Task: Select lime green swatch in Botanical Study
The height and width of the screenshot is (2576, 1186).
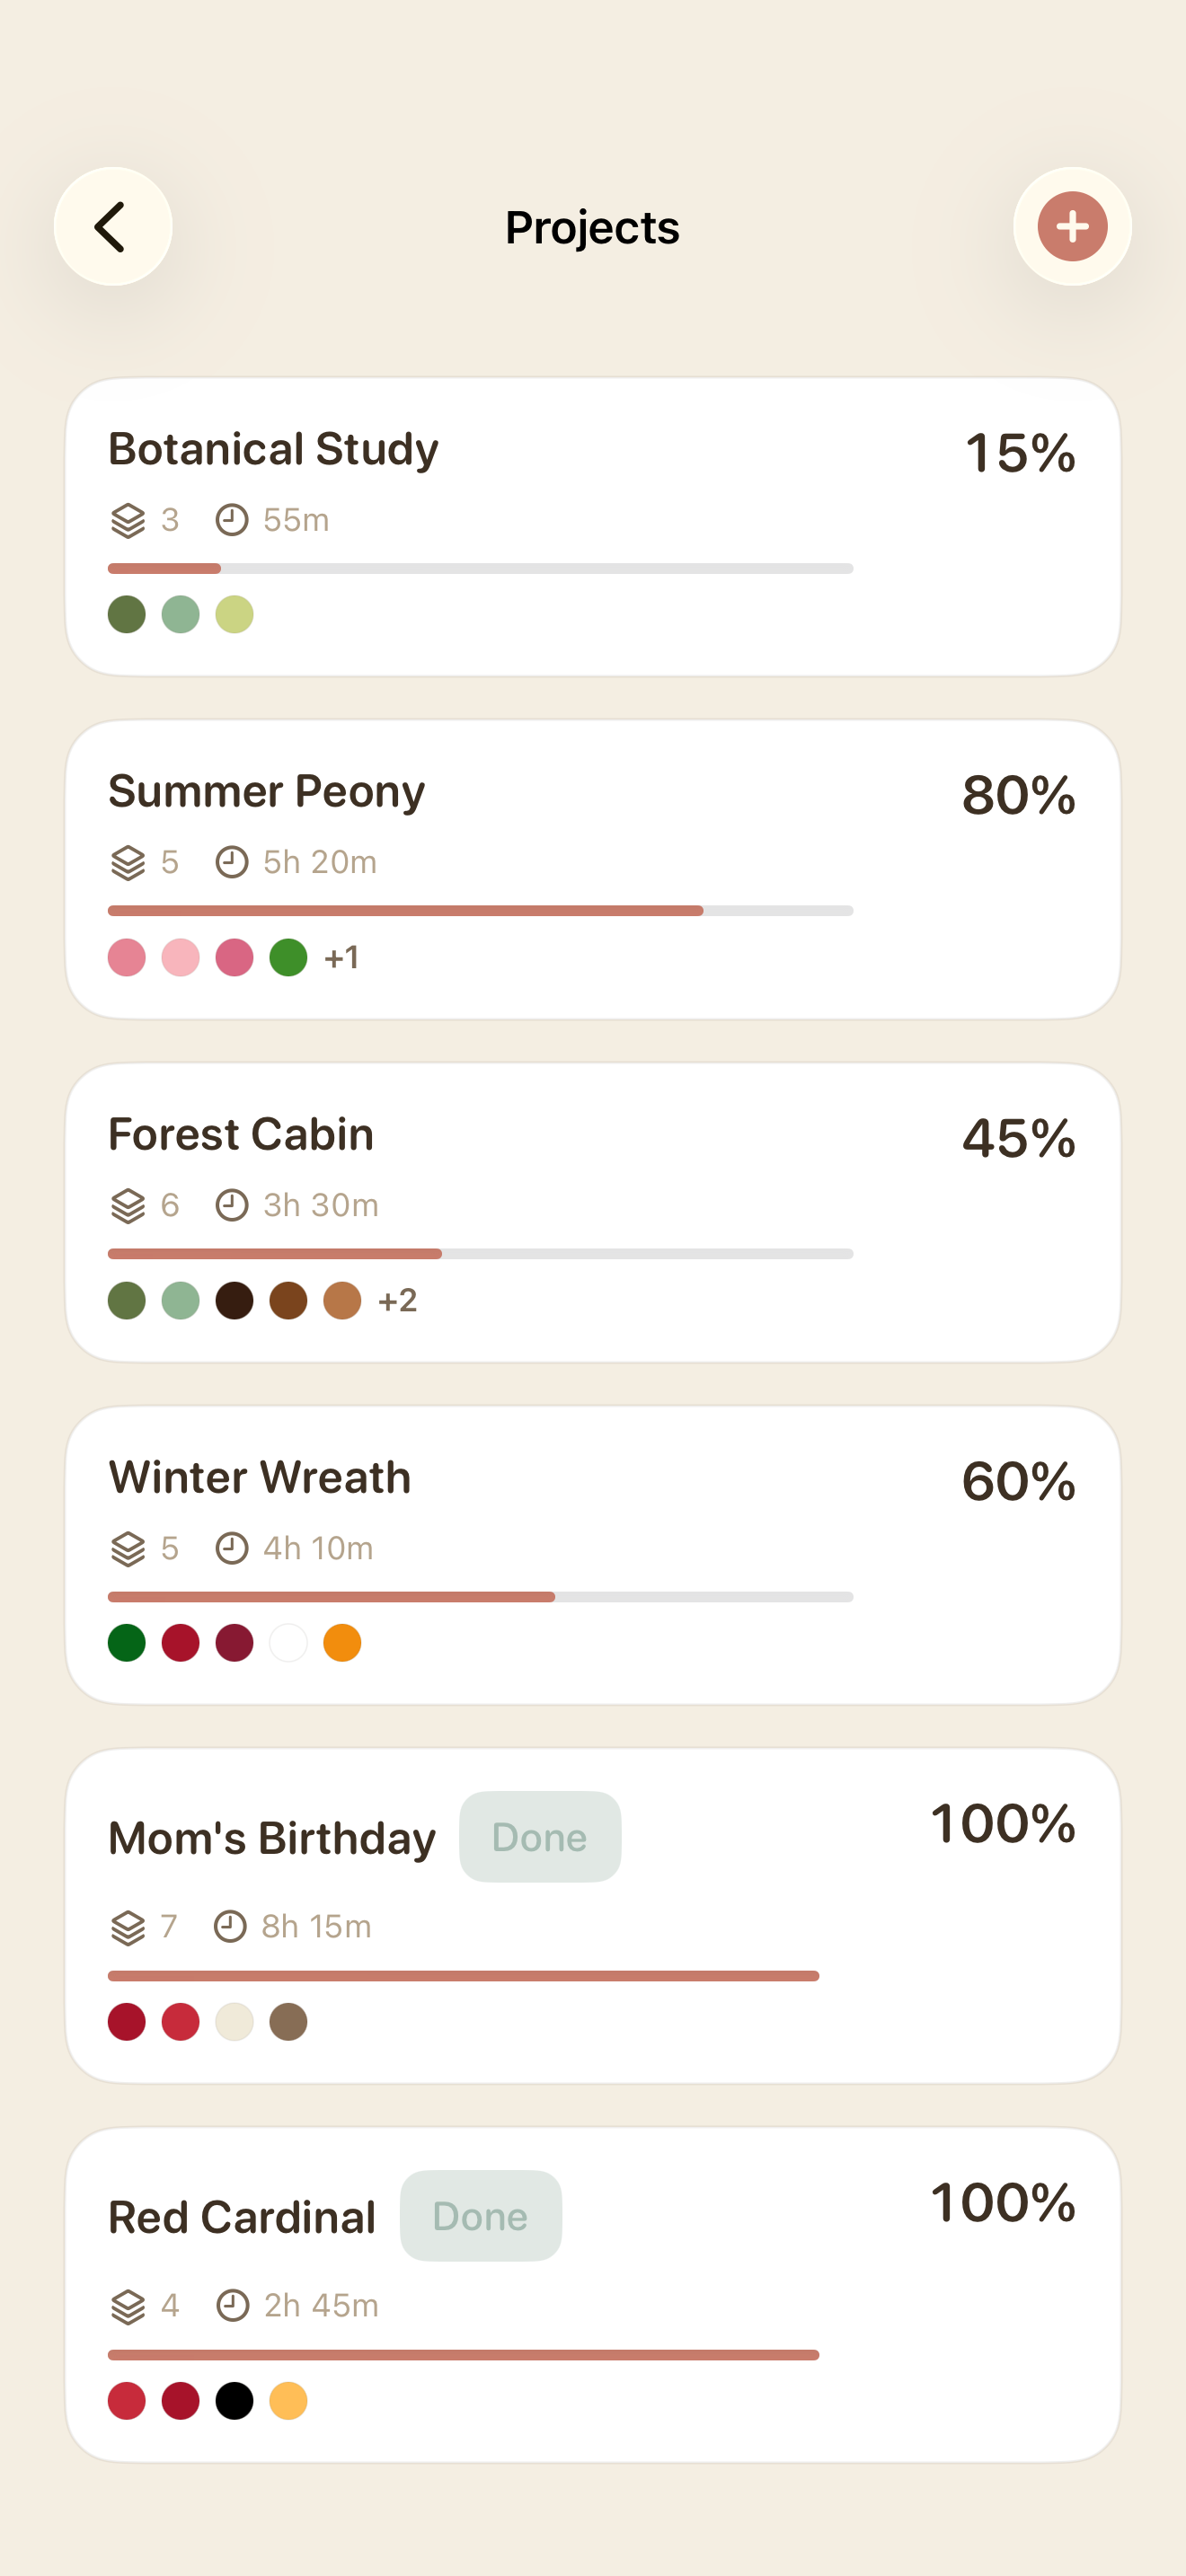Action: [234, 614]
